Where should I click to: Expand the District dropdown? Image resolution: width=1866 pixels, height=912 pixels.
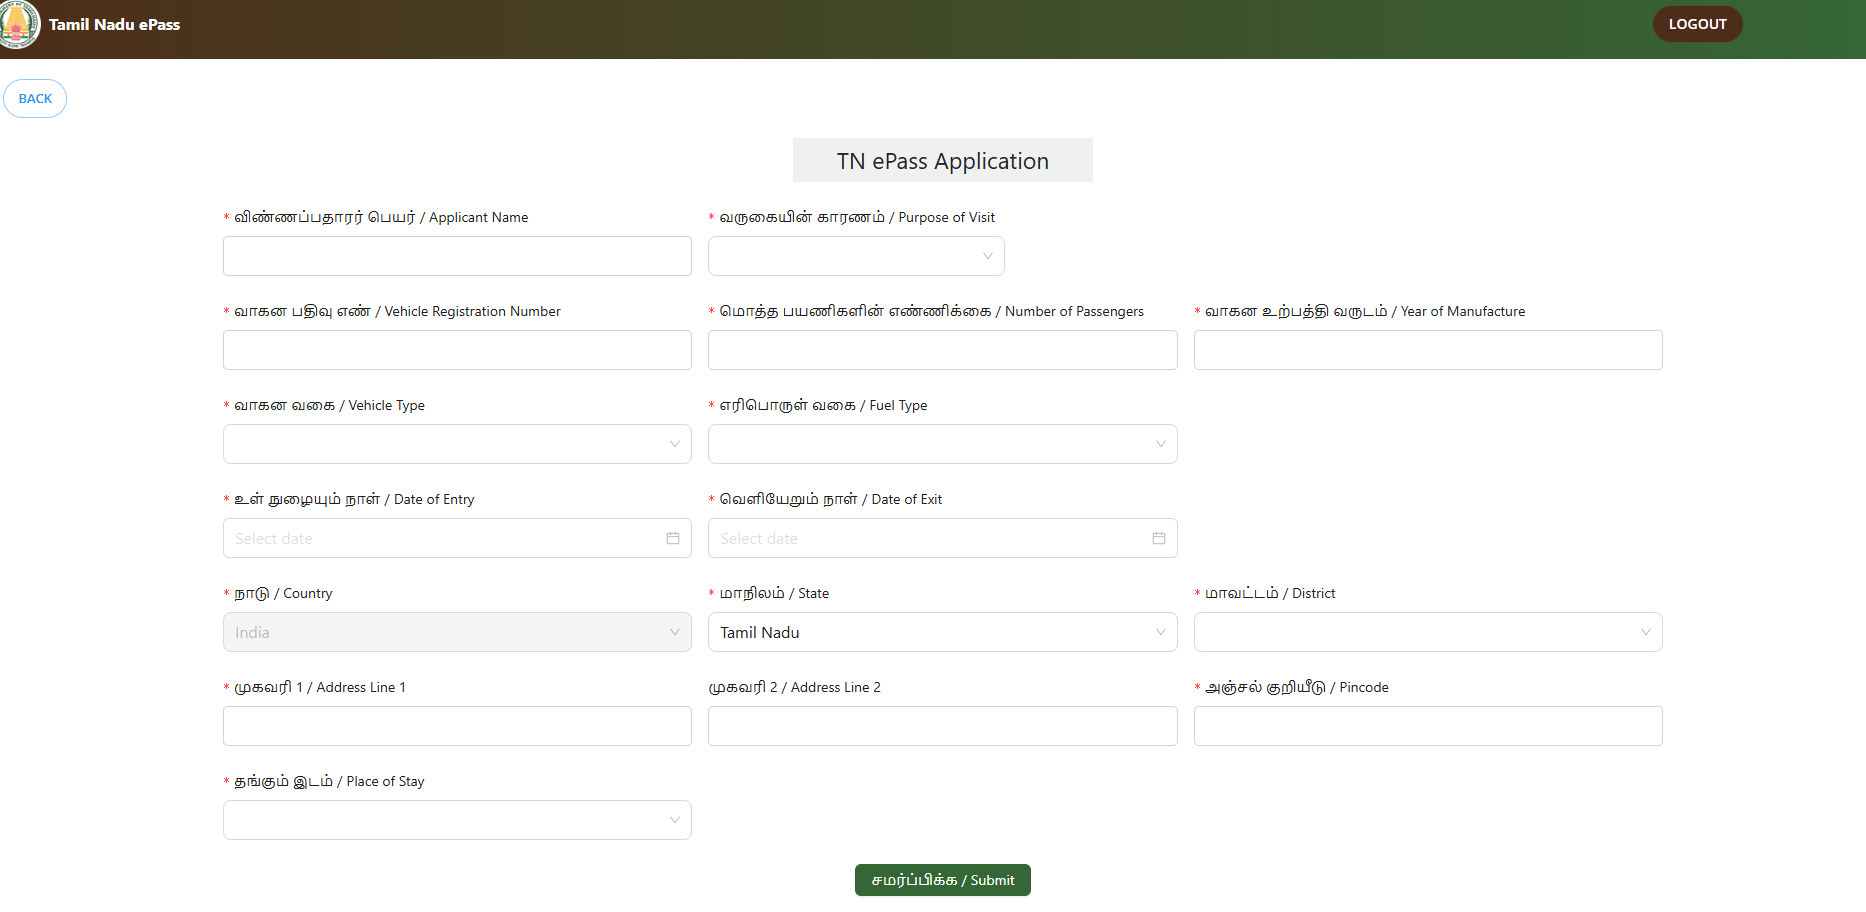(1428, 632)
